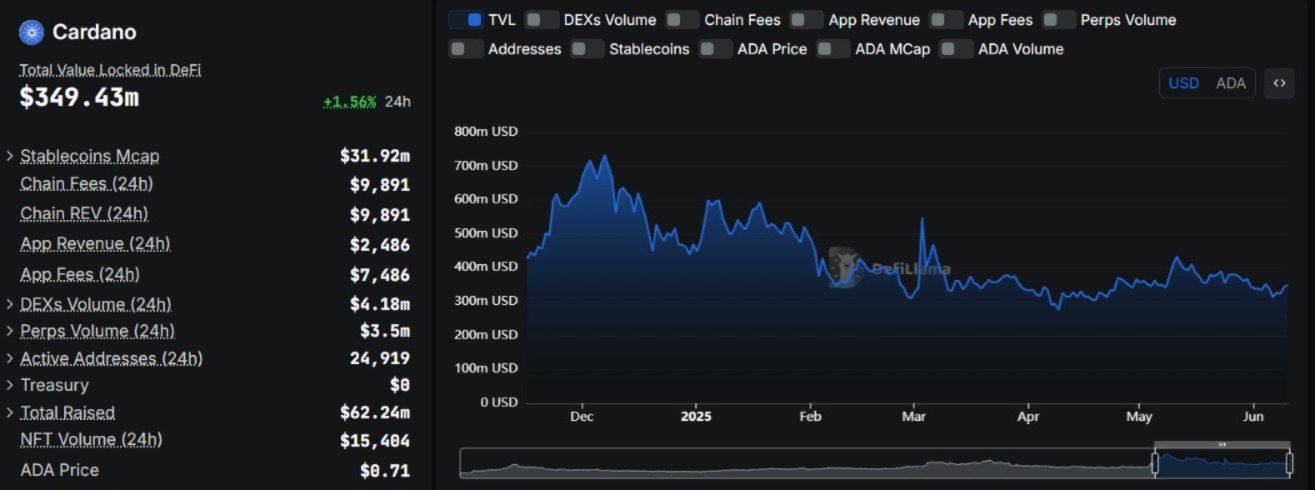Enable the ADA Price series
This screenshot has height=490, width=1315.
716,49
